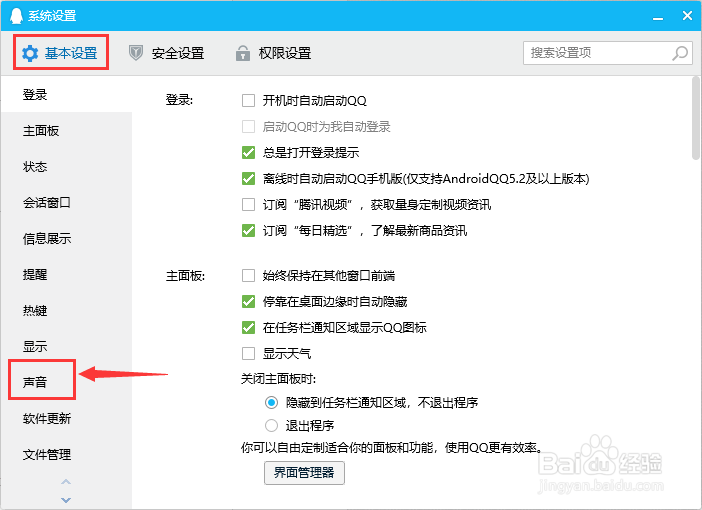Select 隐藏到任务栏通知区域 radio option
702x510 pixels.
[x=271, y=402]
